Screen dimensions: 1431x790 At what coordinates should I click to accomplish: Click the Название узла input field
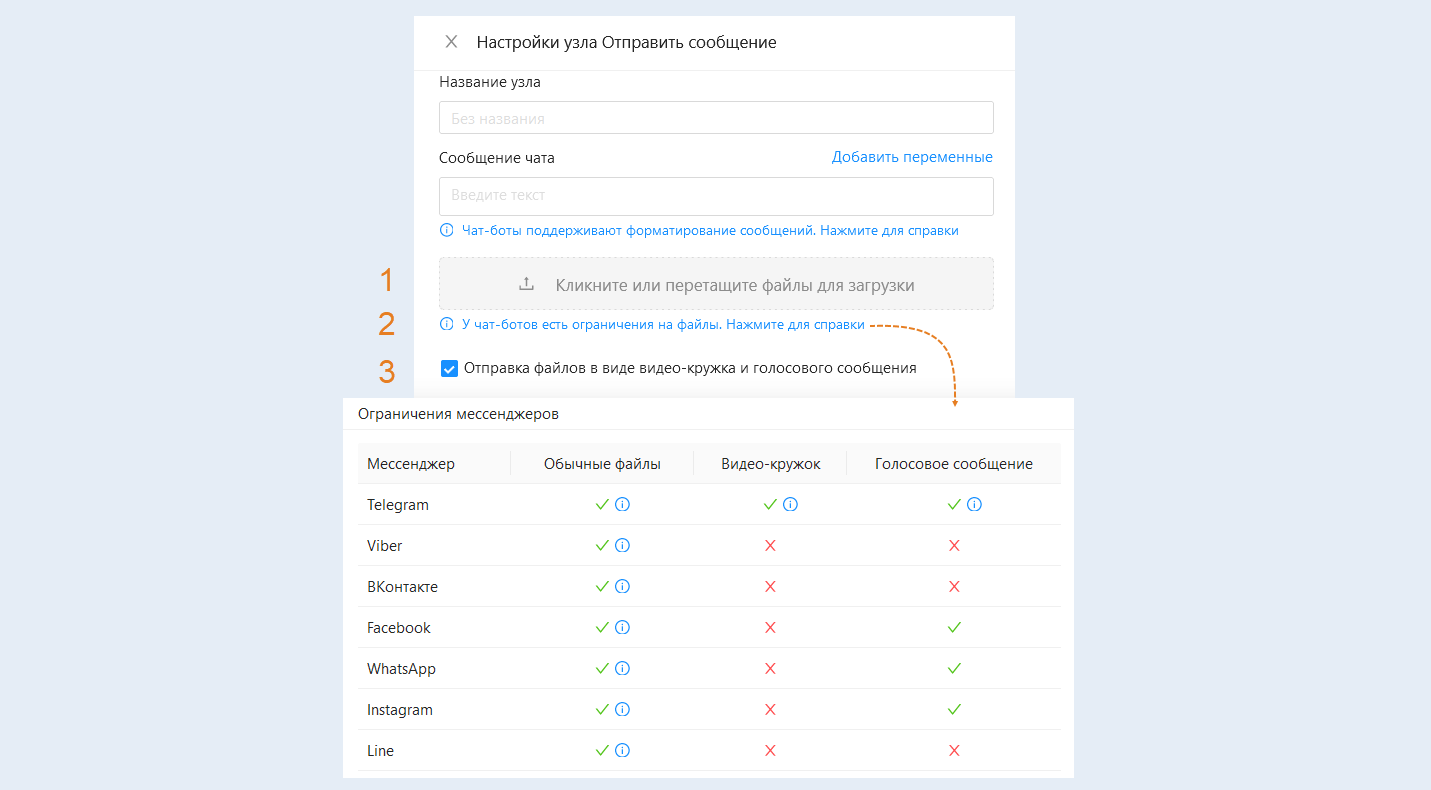(716, 118)
